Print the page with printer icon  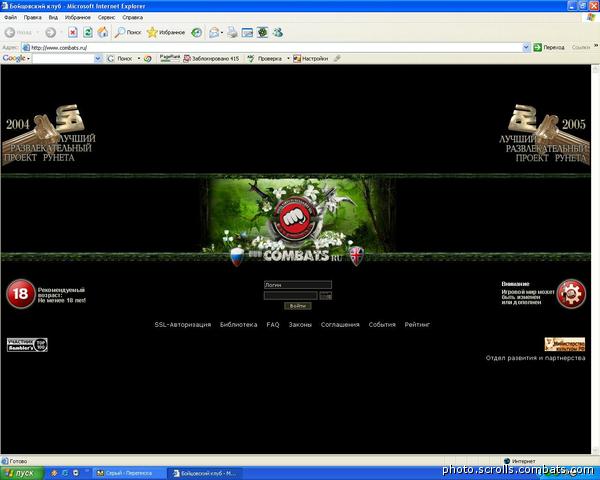[232, 33]
